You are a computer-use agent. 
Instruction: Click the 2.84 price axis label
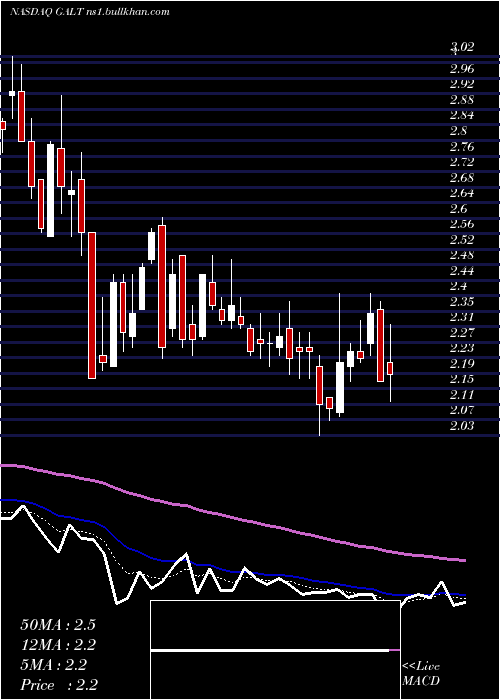462,115
